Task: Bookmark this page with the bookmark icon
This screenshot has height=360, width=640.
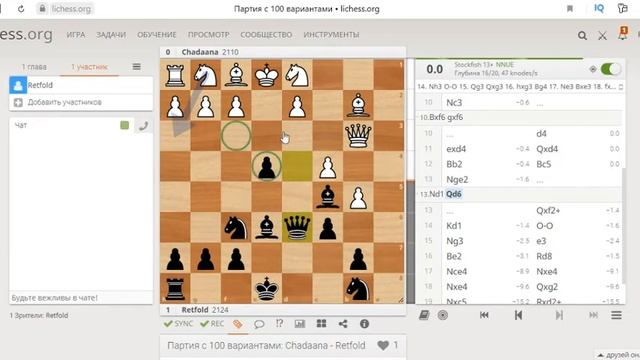Action: (570, 9)
